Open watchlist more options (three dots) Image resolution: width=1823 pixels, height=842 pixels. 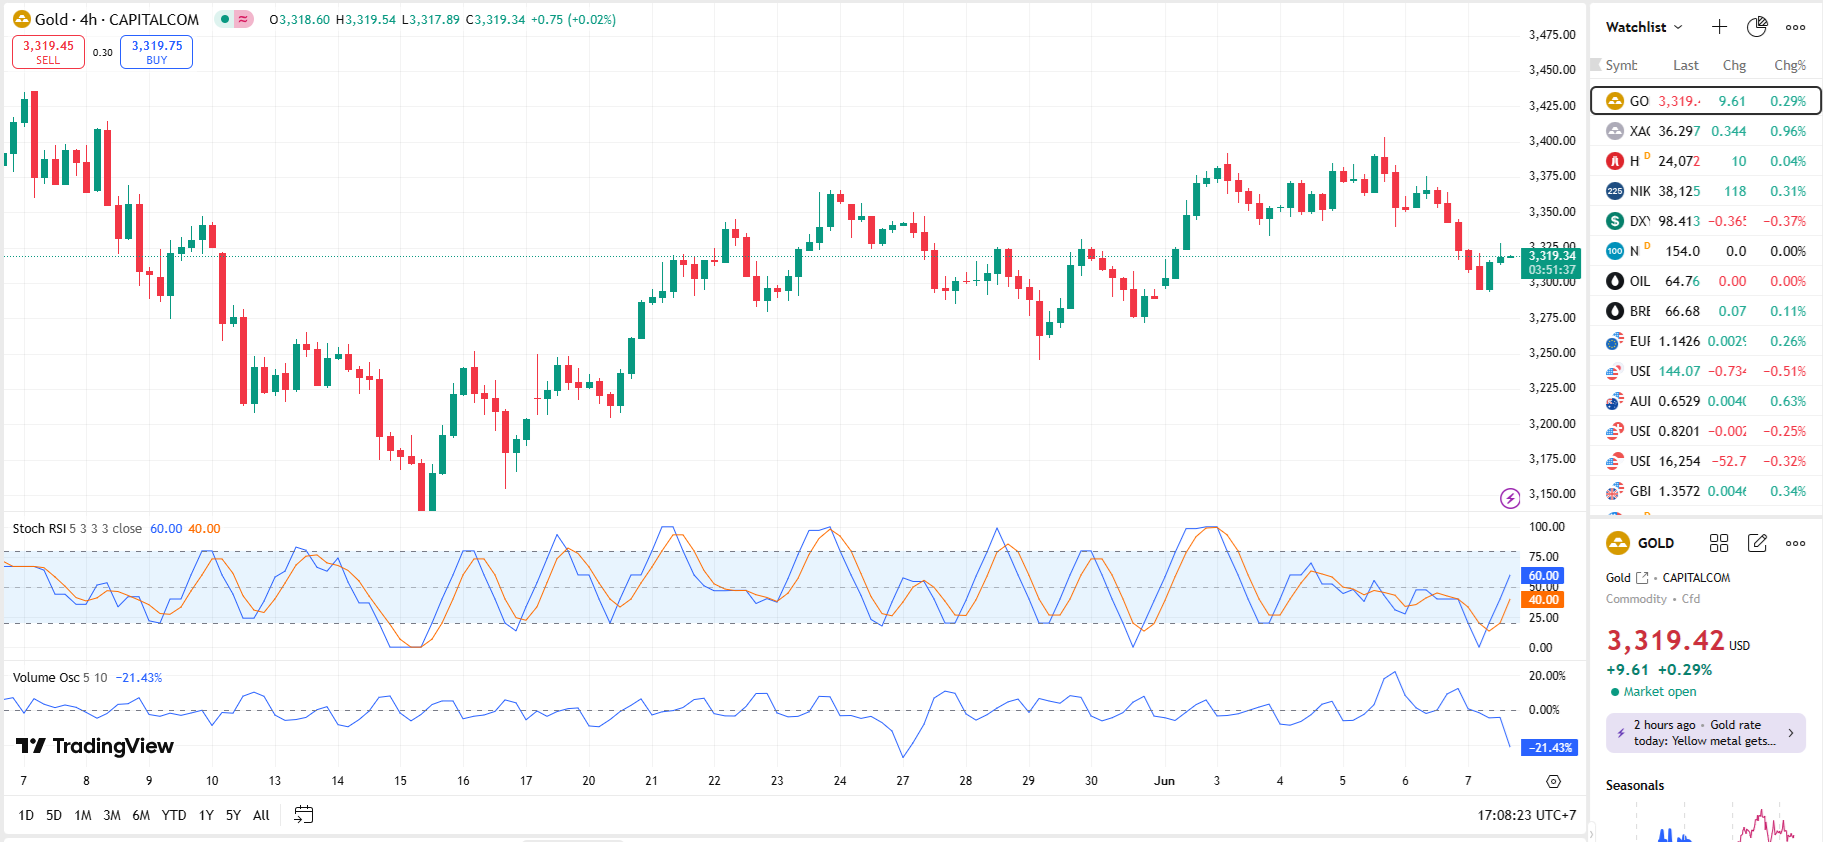(x=1796, y=27)
